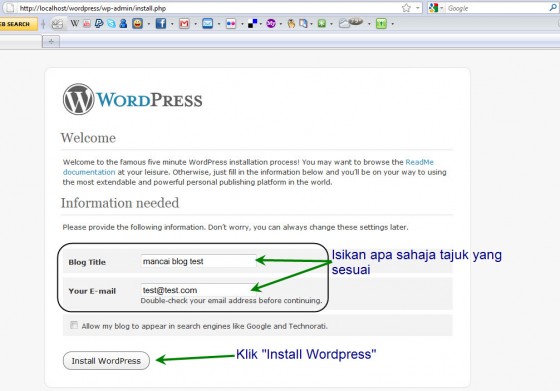The height and width of the screenshot is (391, 560).
Task: Open dropdown arrow next to Yahoo icon
Action: click(x=281, y=24)
